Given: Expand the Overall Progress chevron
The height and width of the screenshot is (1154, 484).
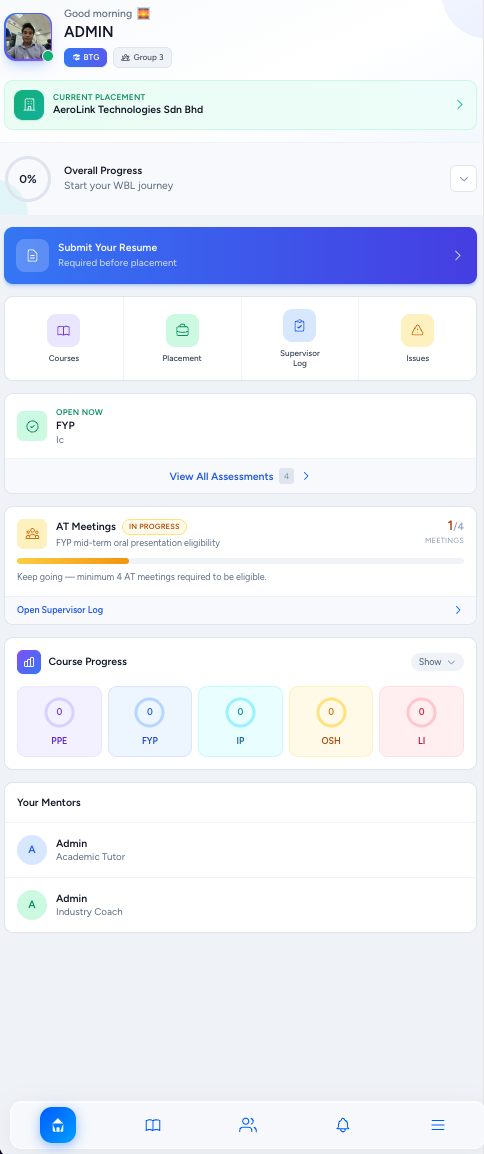Looking at the screenshot, I should pos(463,179).
